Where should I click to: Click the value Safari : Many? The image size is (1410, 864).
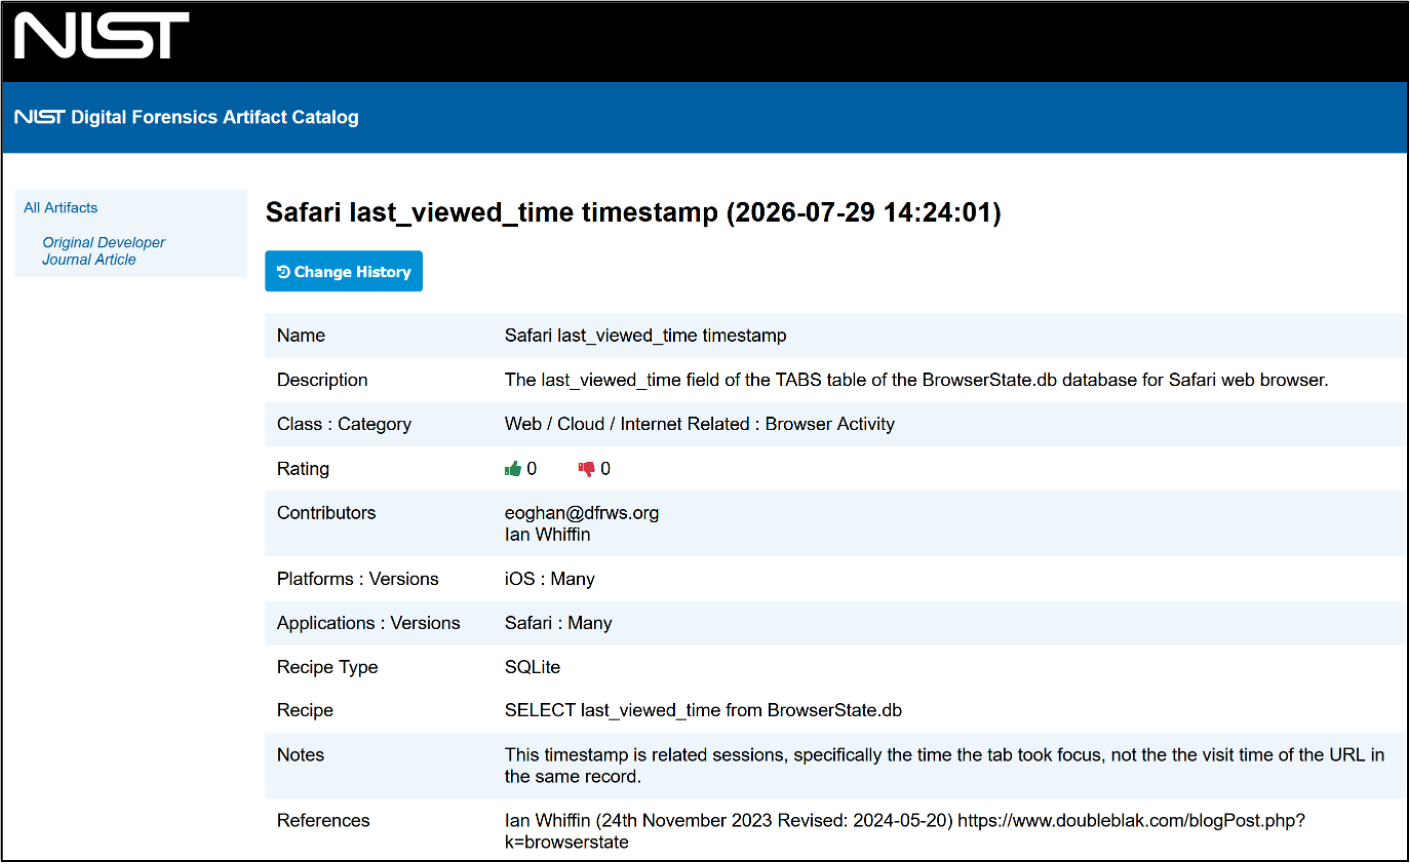click(558, 623)
